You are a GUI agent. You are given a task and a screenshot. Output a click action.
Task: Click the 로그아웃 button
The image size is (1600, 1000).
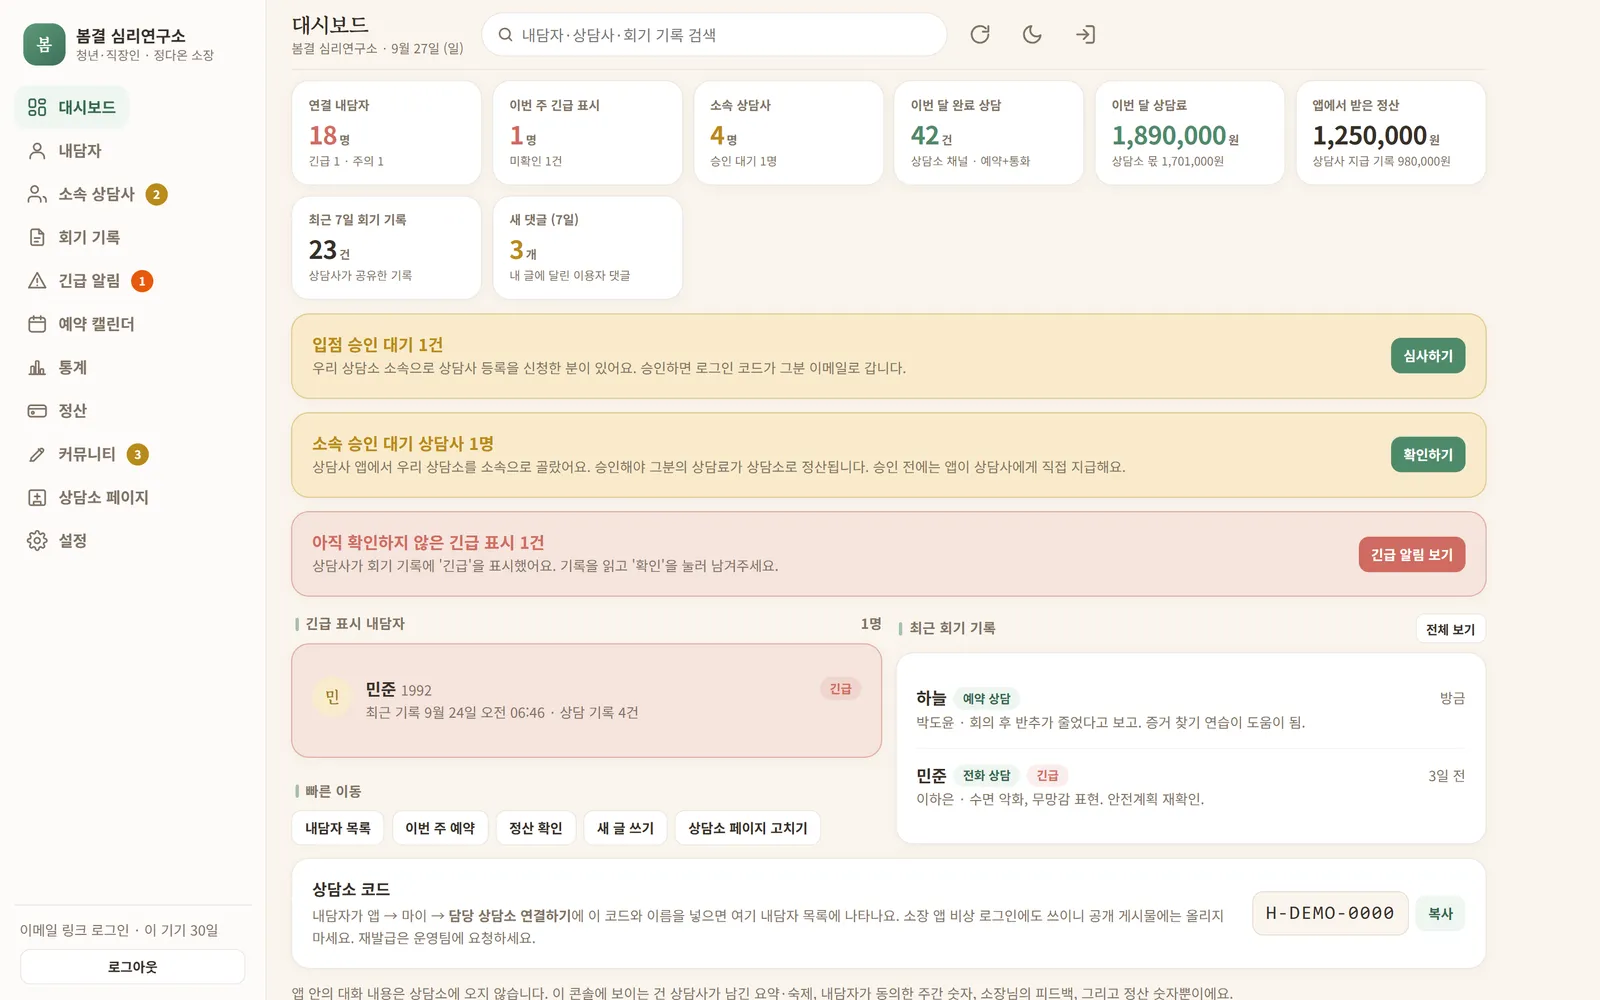[133, 967]
